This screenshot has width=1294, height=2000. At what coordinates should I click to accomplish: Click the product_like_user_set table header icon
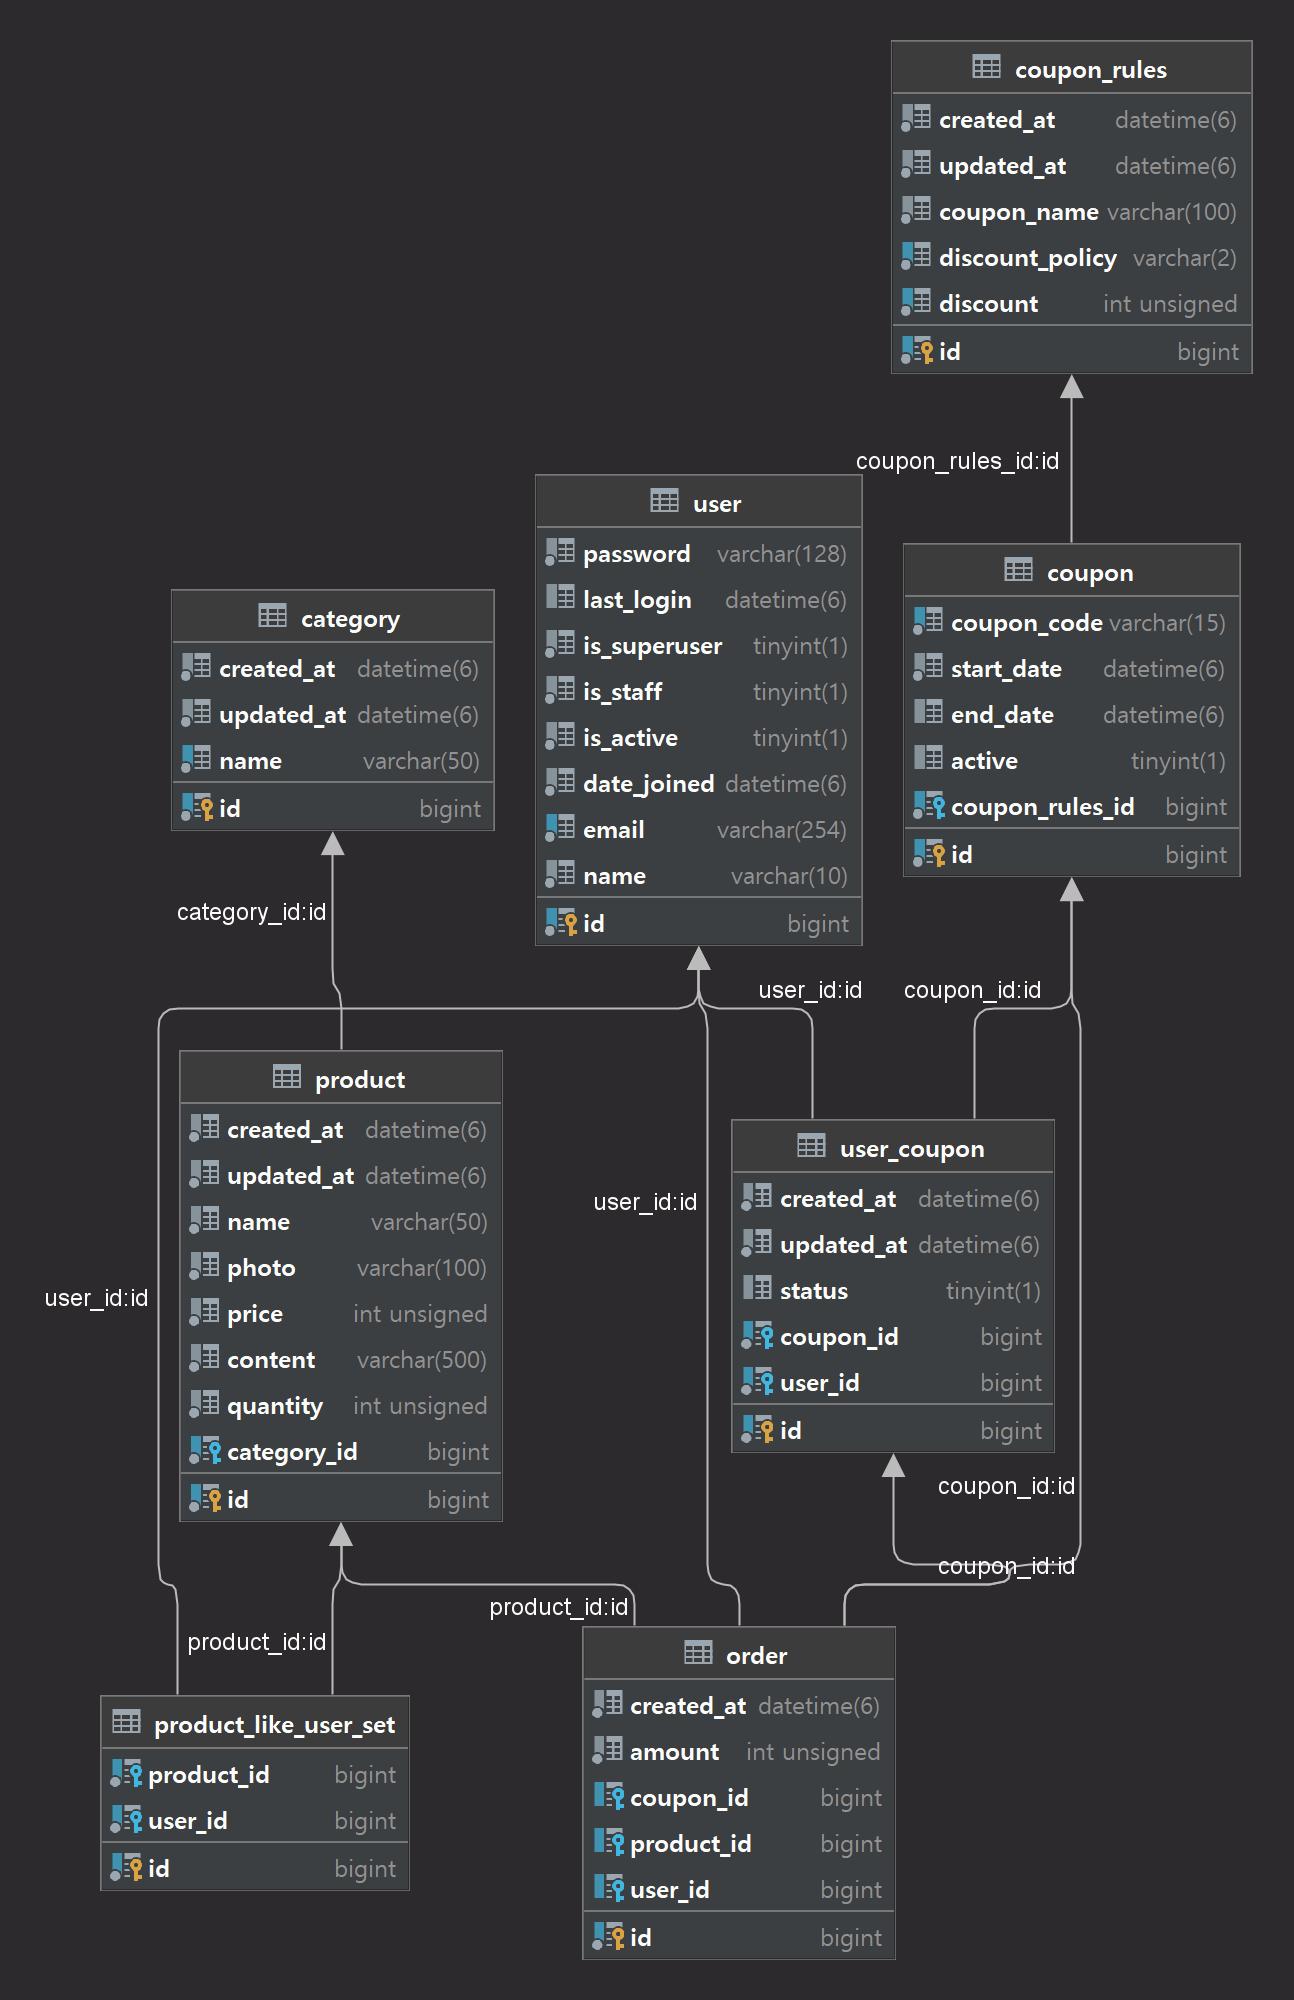coord(126,1722)
